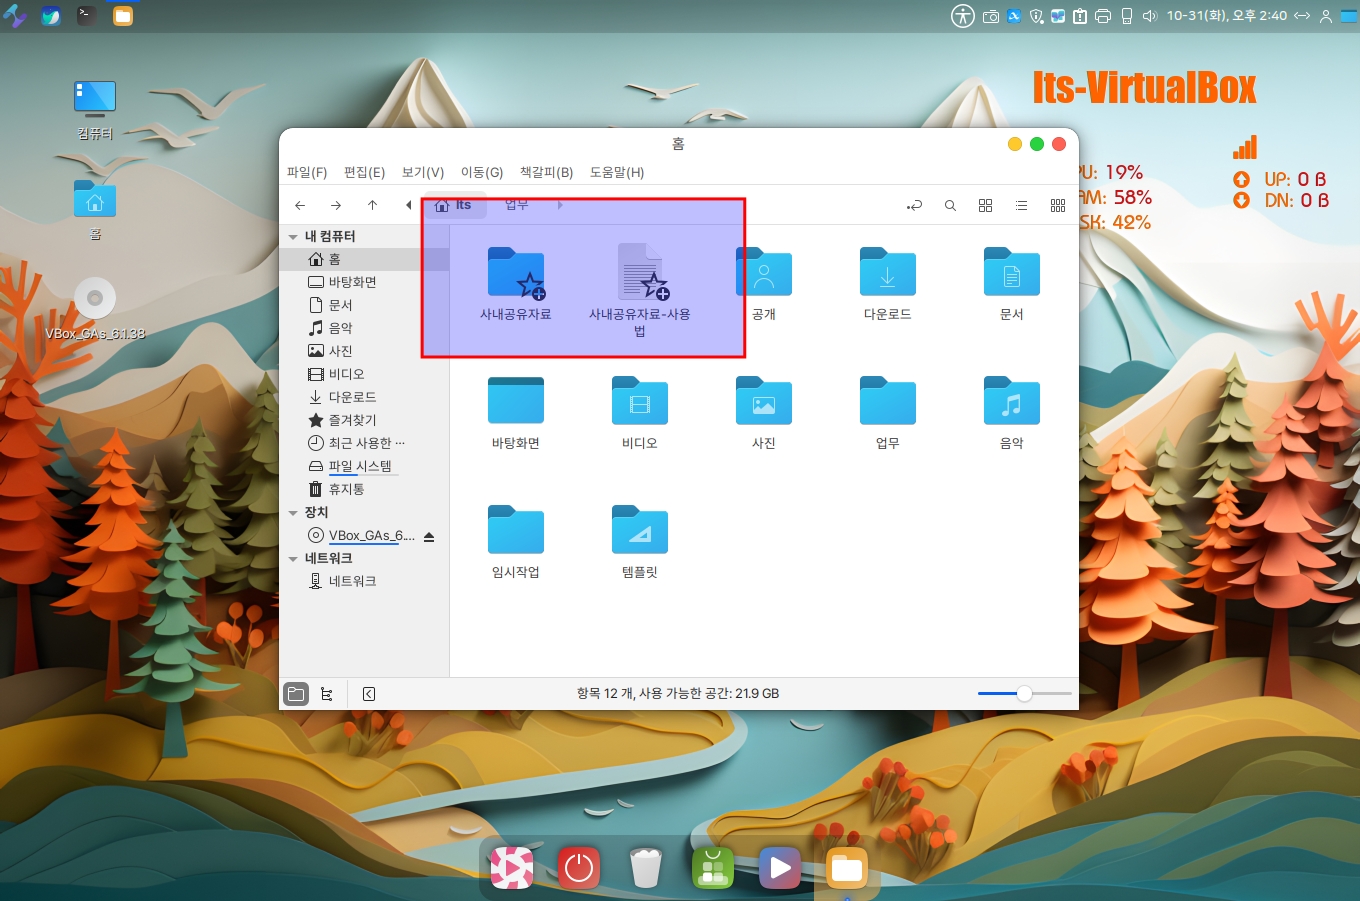Eject the VBox_GAs disc
Image resolution: width=1360 pixels, height=901 pixels.
(429, 537)
